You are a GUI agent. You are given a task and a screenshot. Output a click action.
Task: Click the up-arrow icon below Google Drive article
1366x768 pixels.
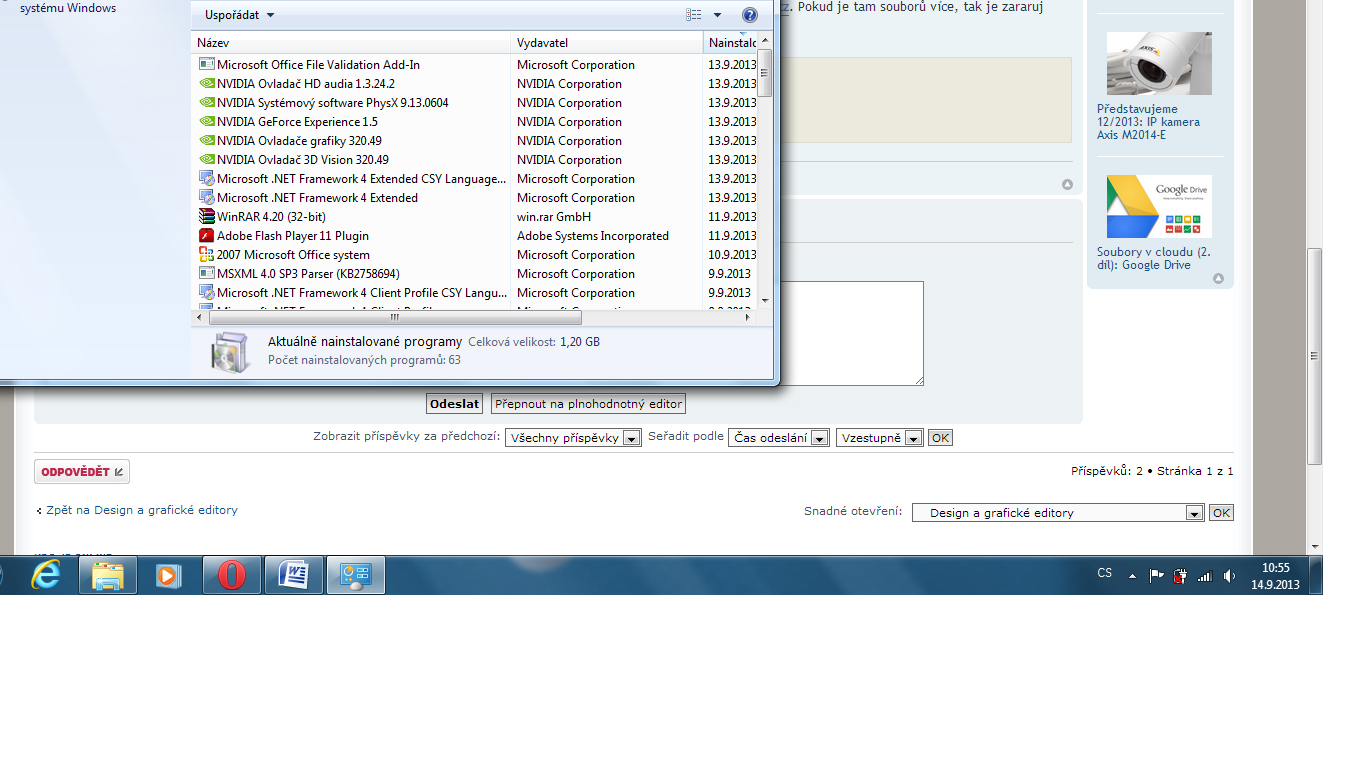(x=1218, y=279)
